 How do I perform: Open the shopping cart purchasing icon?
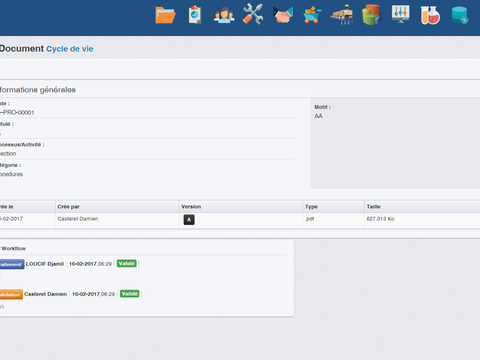tap(312, 15)
